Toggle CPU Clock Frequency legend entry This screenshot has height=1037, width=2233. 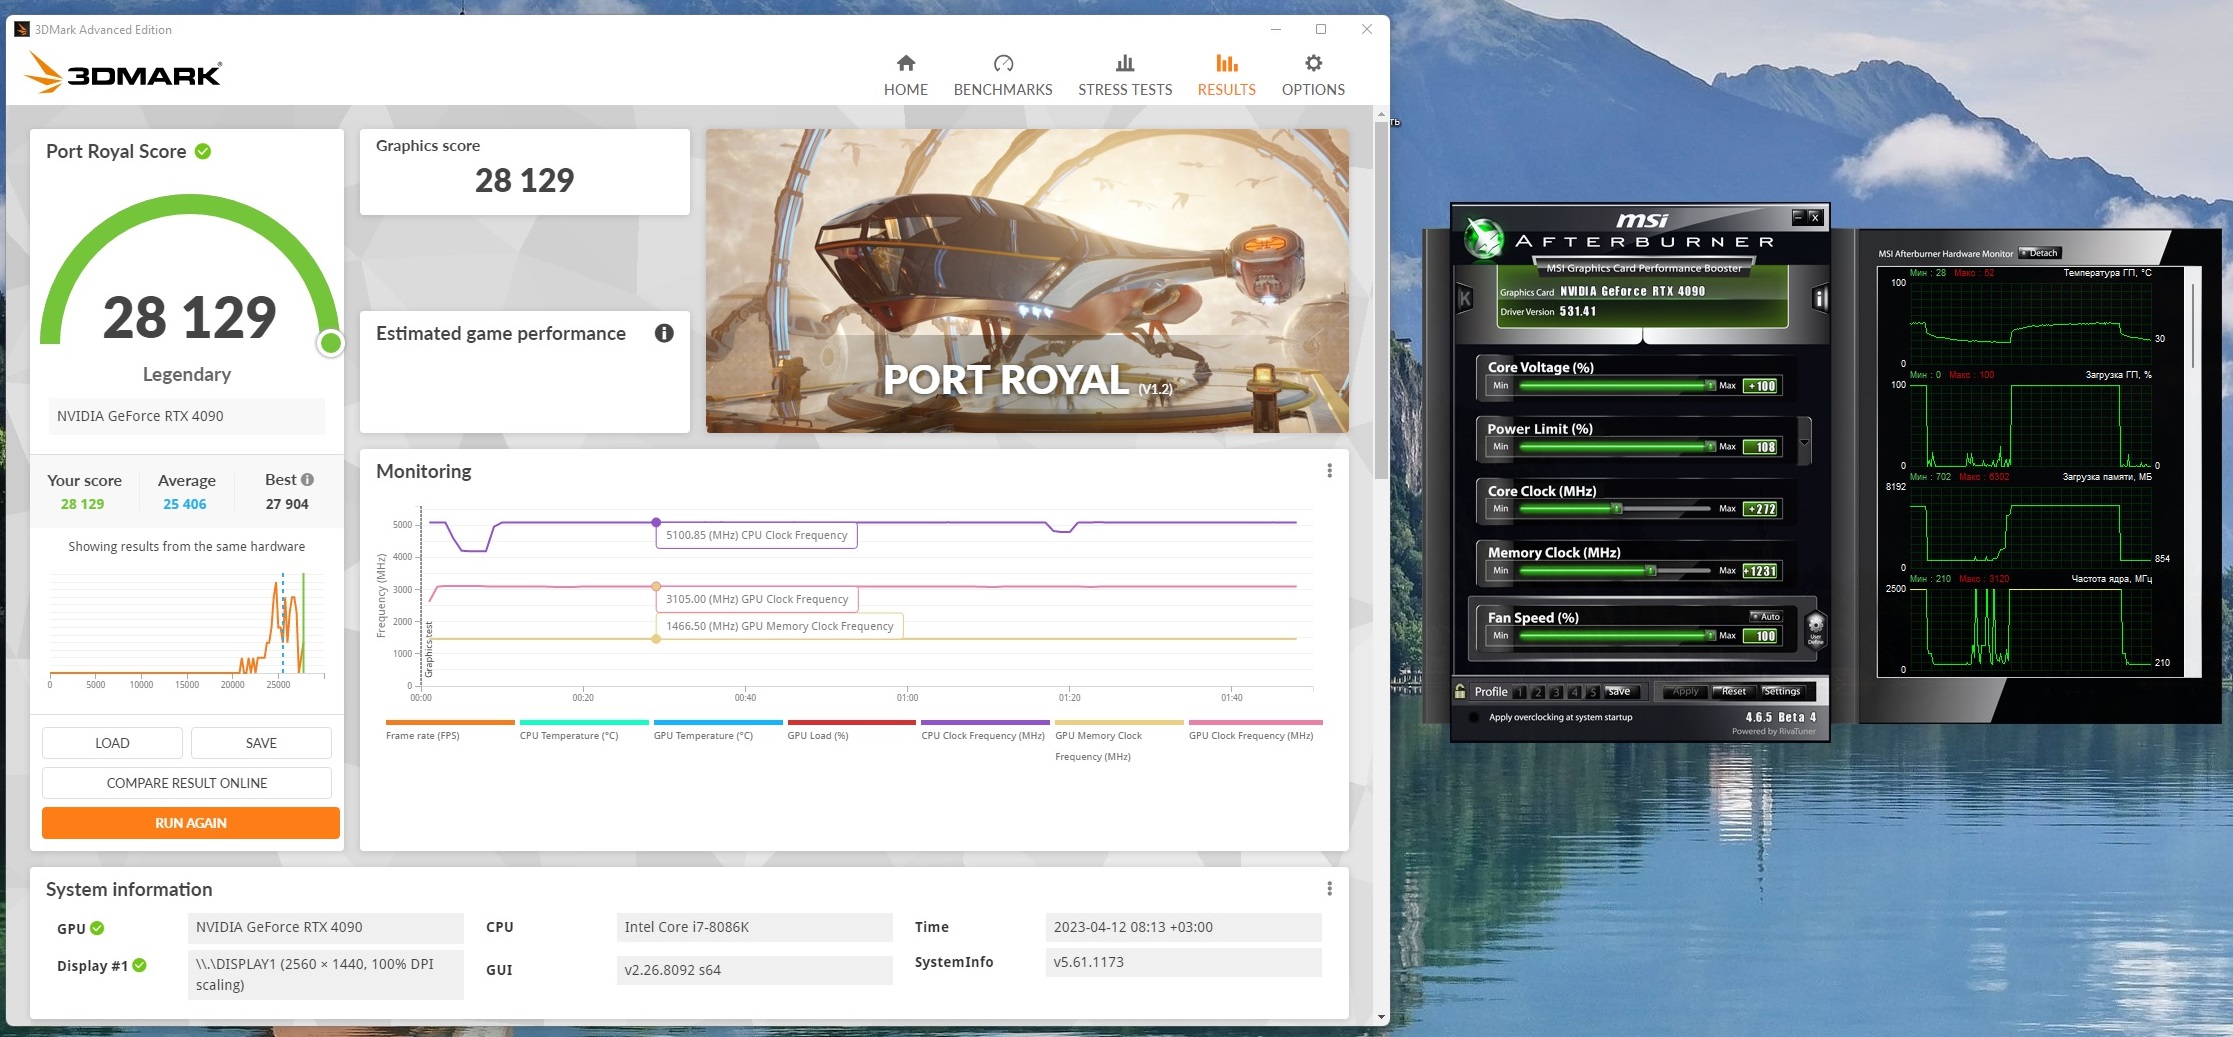click(x=985, y=731)
